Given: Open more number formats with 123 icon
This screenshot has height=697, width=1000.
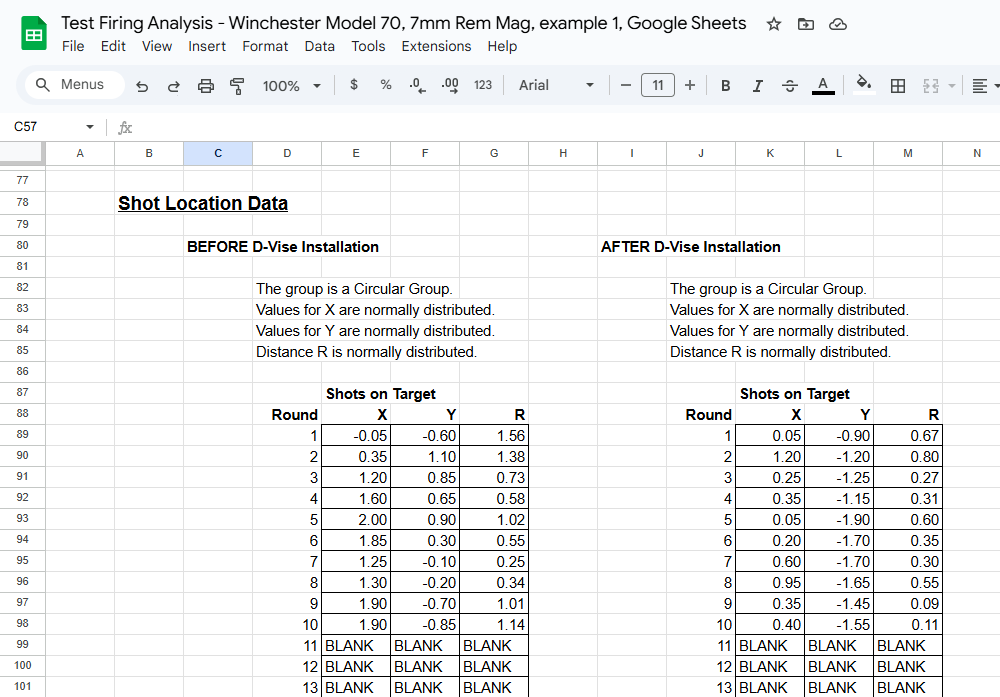Looking at the screenshot, I should pyautogui.click(x=483, y=85).
